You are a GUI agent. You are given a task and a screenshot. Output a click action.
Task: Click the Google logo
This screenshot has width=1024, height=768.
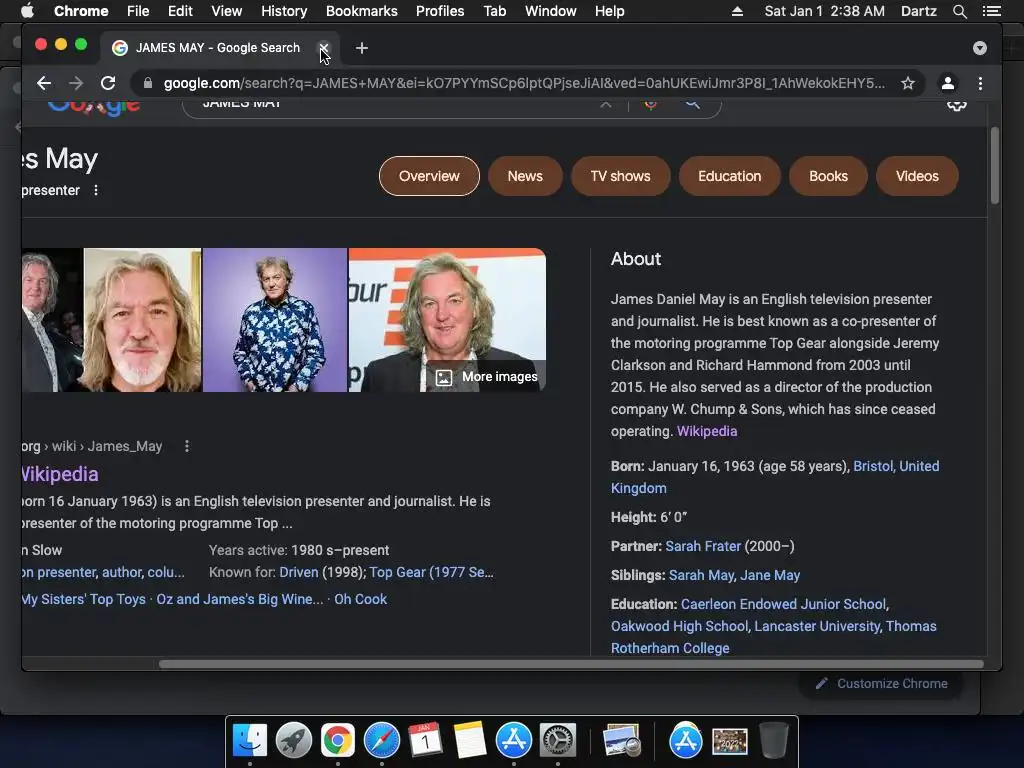point(93,106)
